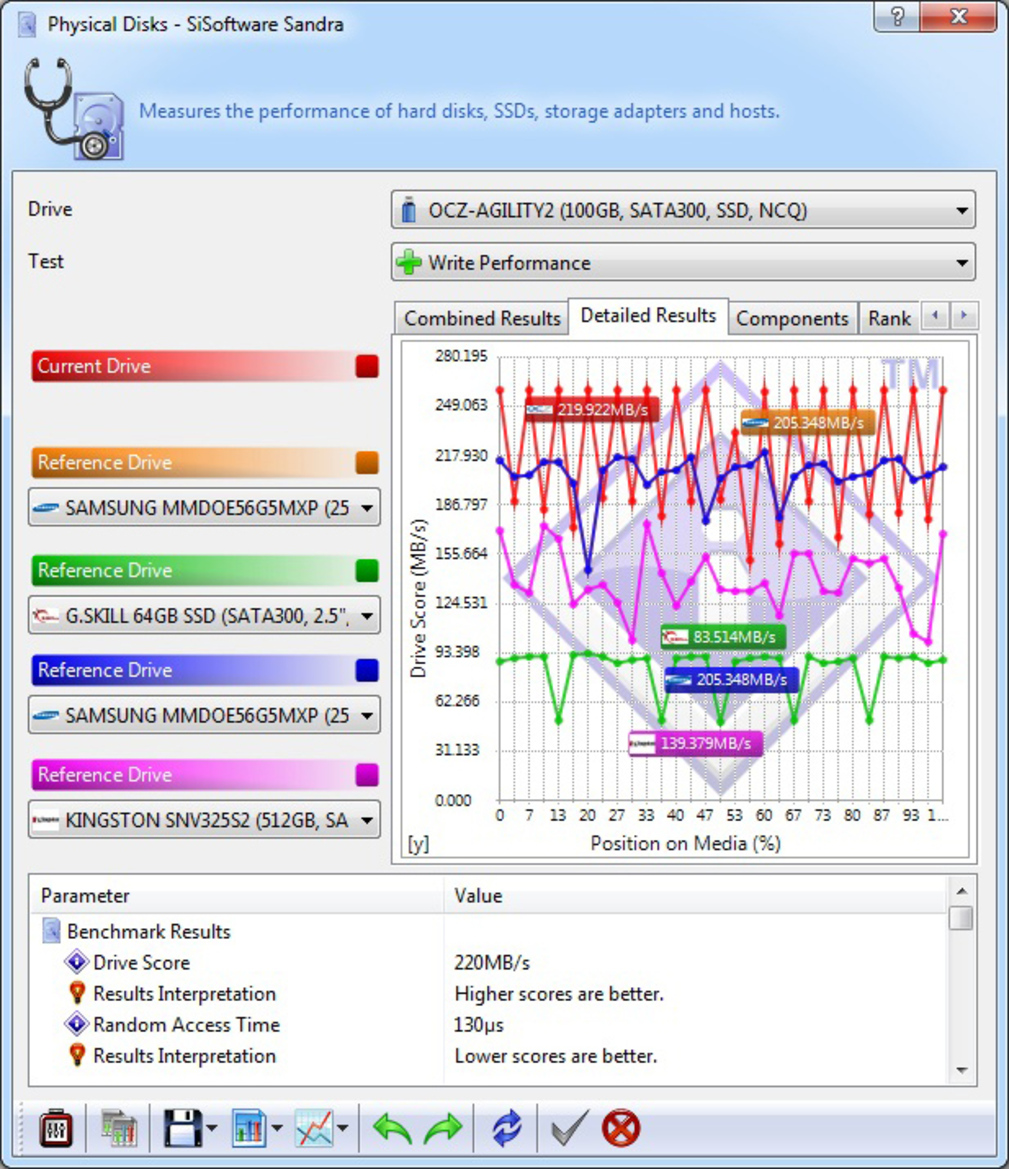Click the blue refresh arrows icon
The width and height of the screenshot is (1009, 1169).
[507, 1128]
